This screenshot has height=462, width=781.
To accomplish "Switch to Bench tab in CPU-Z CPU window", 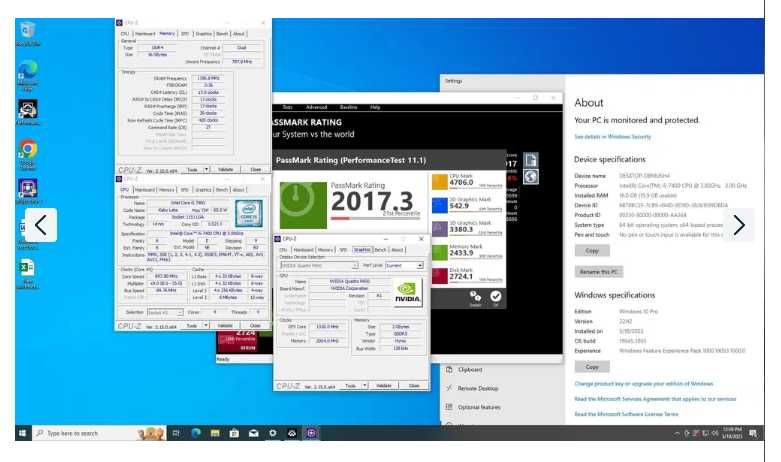I will (x=222, y=190).
